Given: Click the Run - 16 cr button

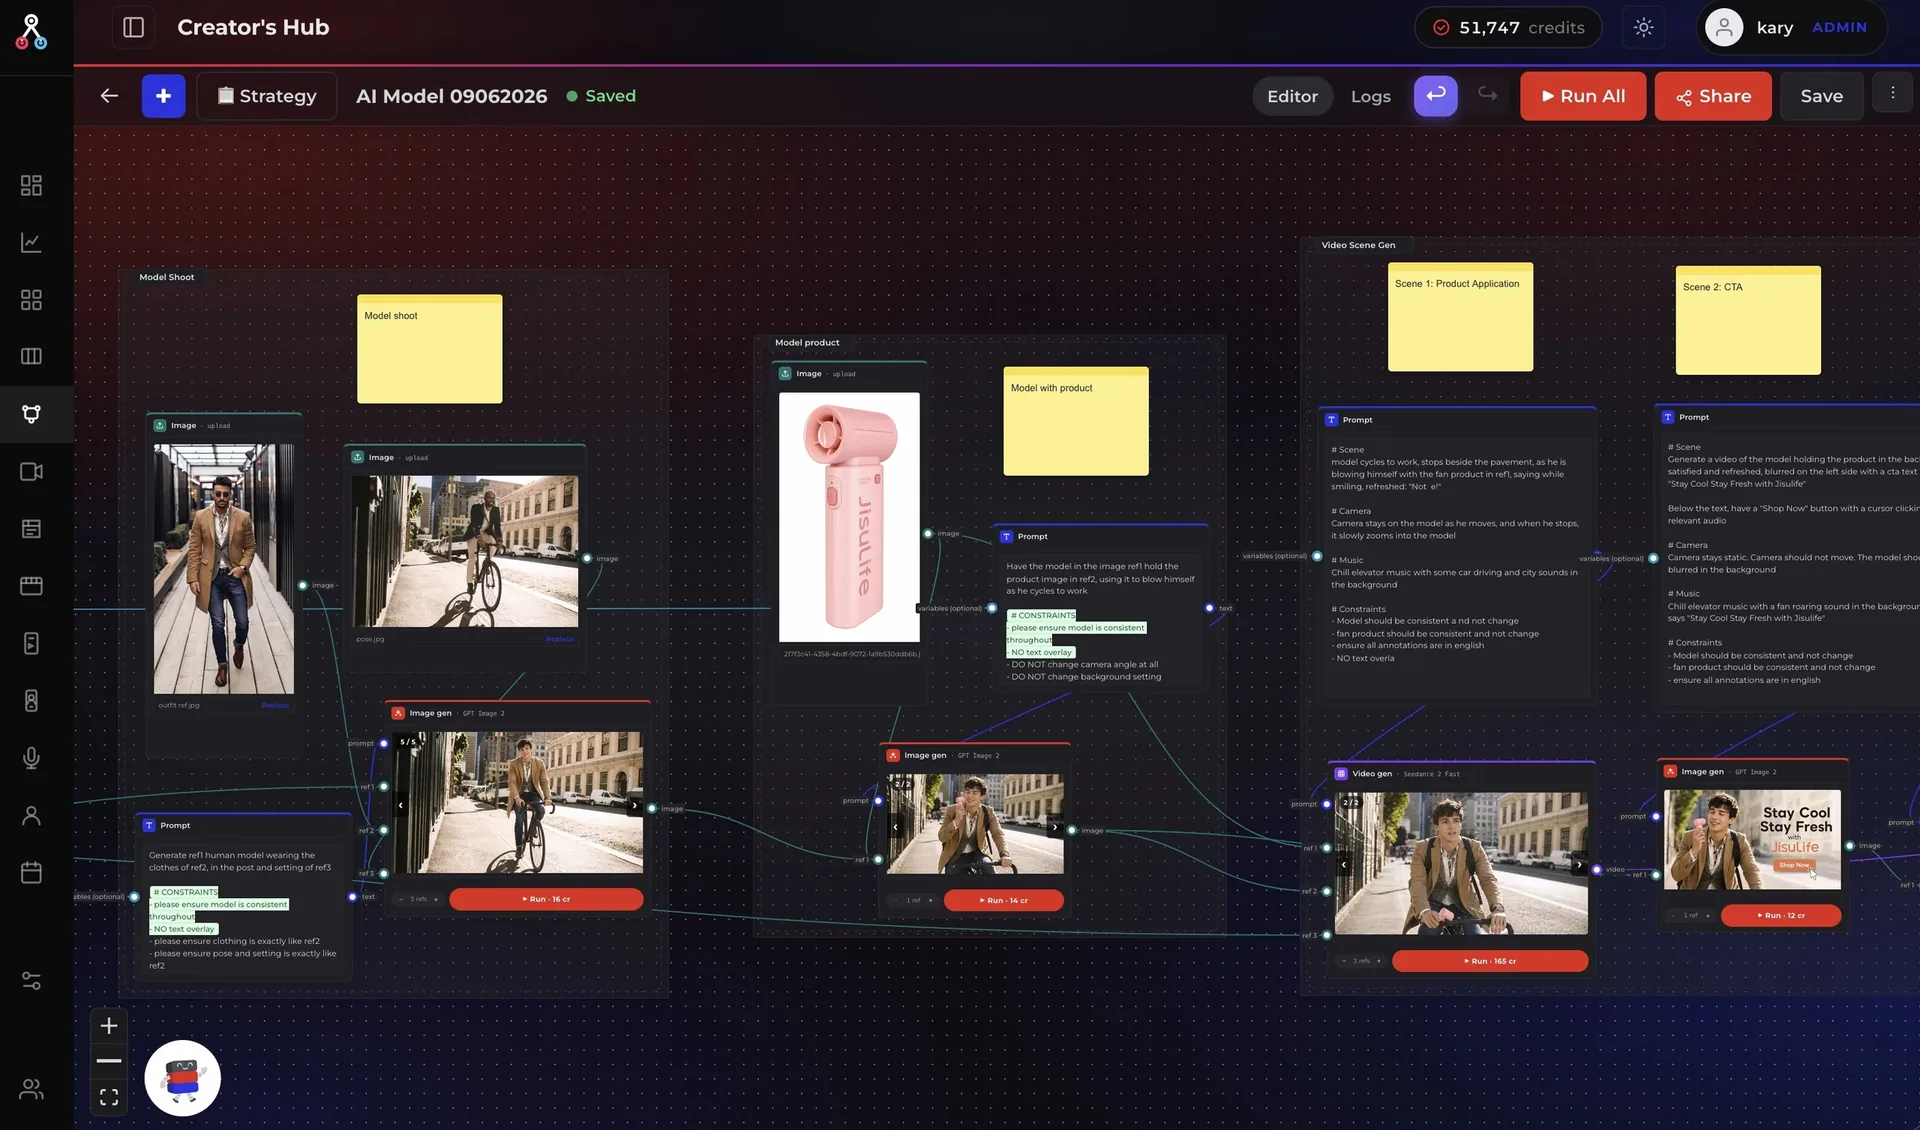Looking at the screenshot, I should pyautogui.click(x=546, y=899).
